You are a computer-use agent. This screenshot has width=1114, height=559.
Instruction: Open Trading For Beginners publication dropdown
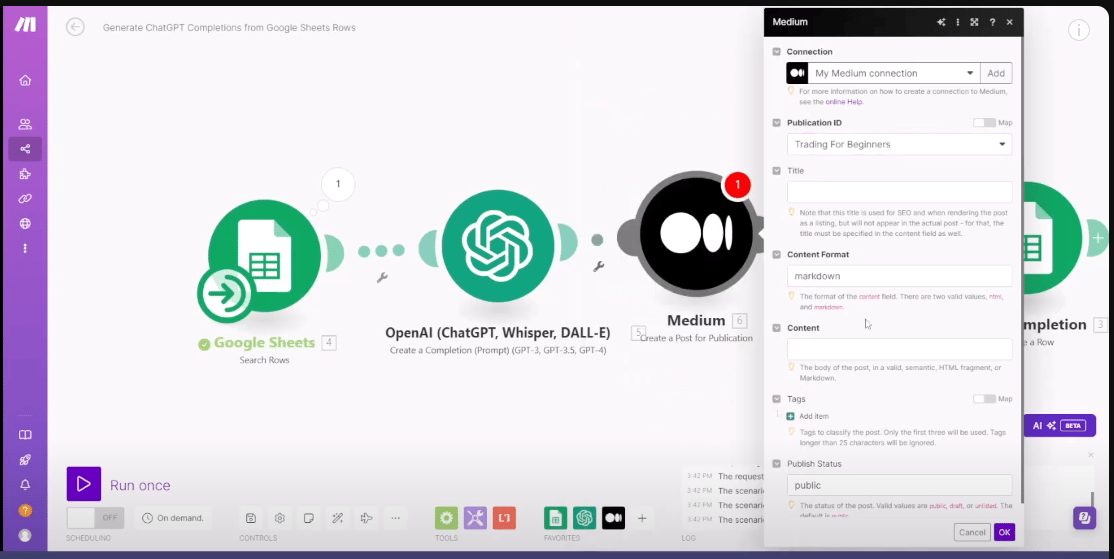coord(899,144)
